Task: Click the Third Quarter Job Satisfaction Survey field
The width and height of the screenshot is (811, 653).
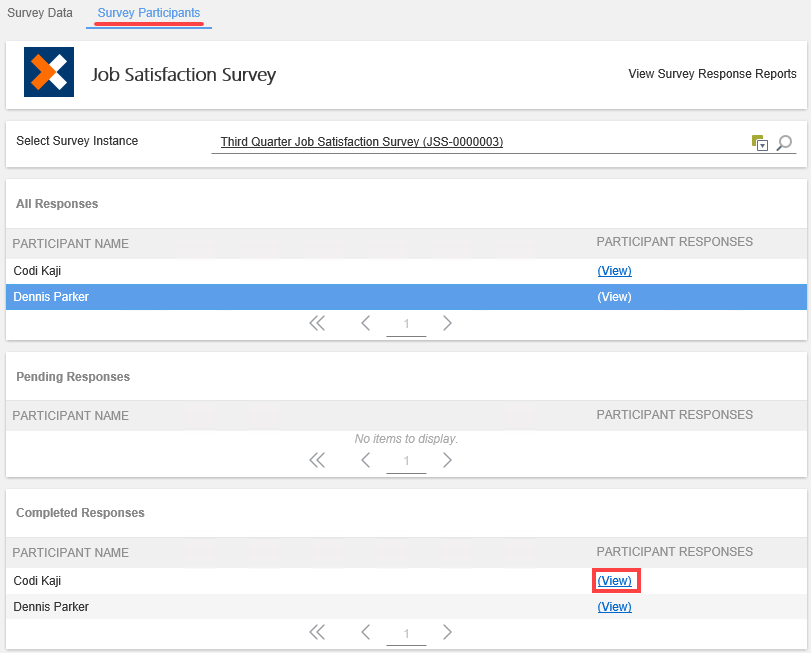Action: (362, 142)
